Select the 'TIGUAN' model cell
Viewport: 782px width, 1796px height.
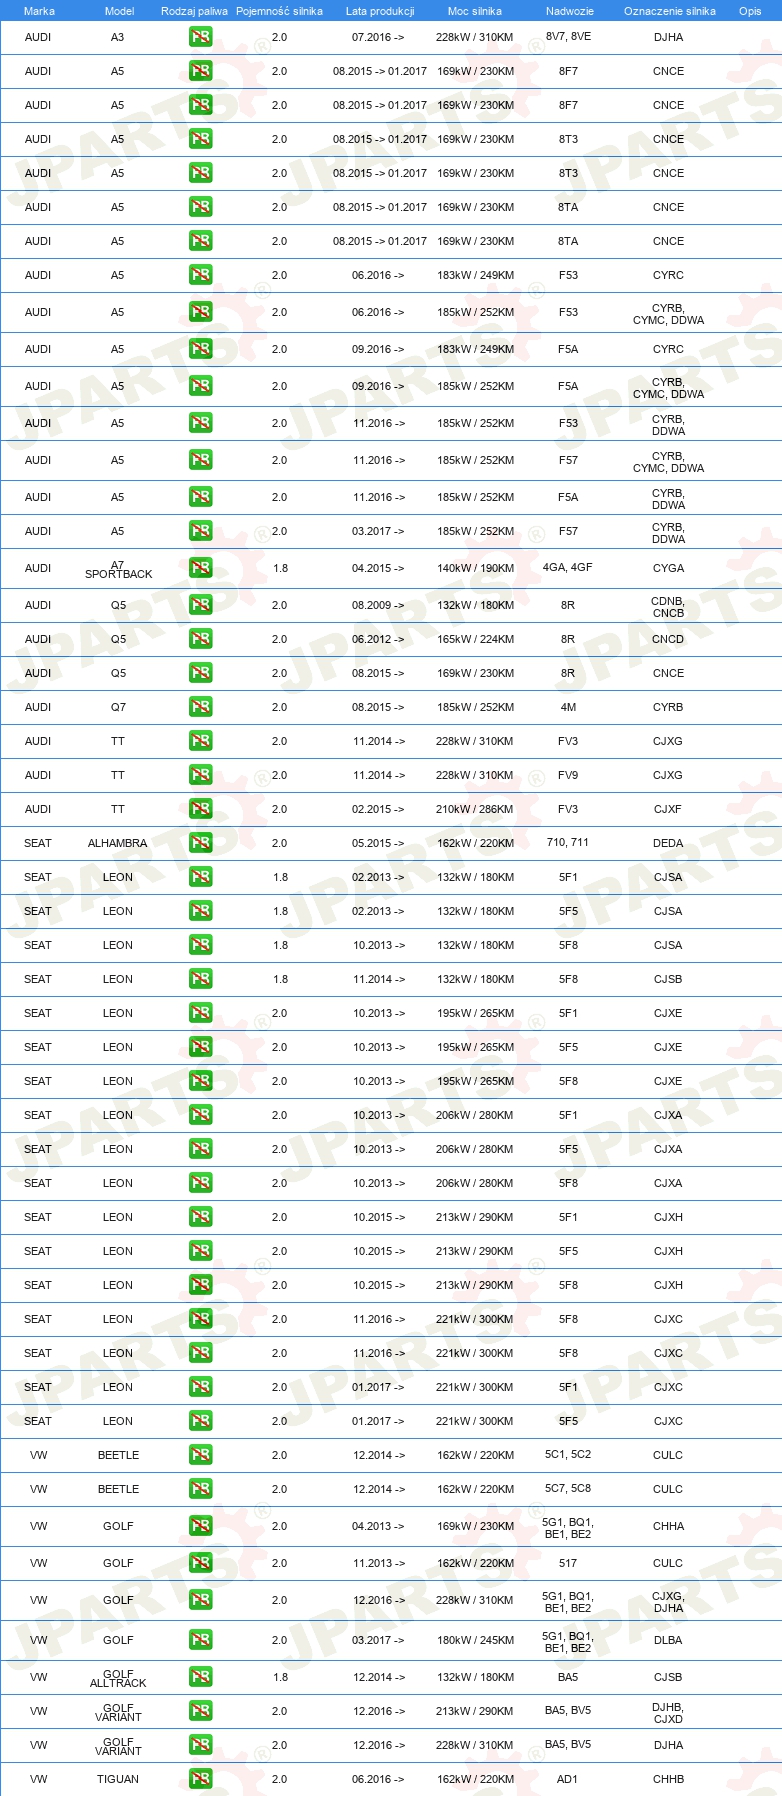118,1779
